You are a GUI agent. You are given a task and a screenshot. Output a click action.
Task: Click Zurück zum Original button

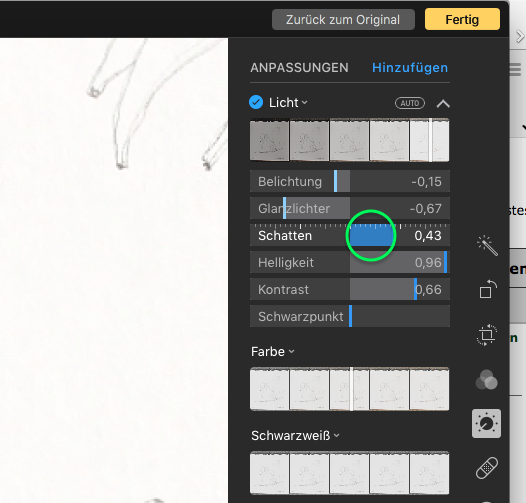[343, 19]
